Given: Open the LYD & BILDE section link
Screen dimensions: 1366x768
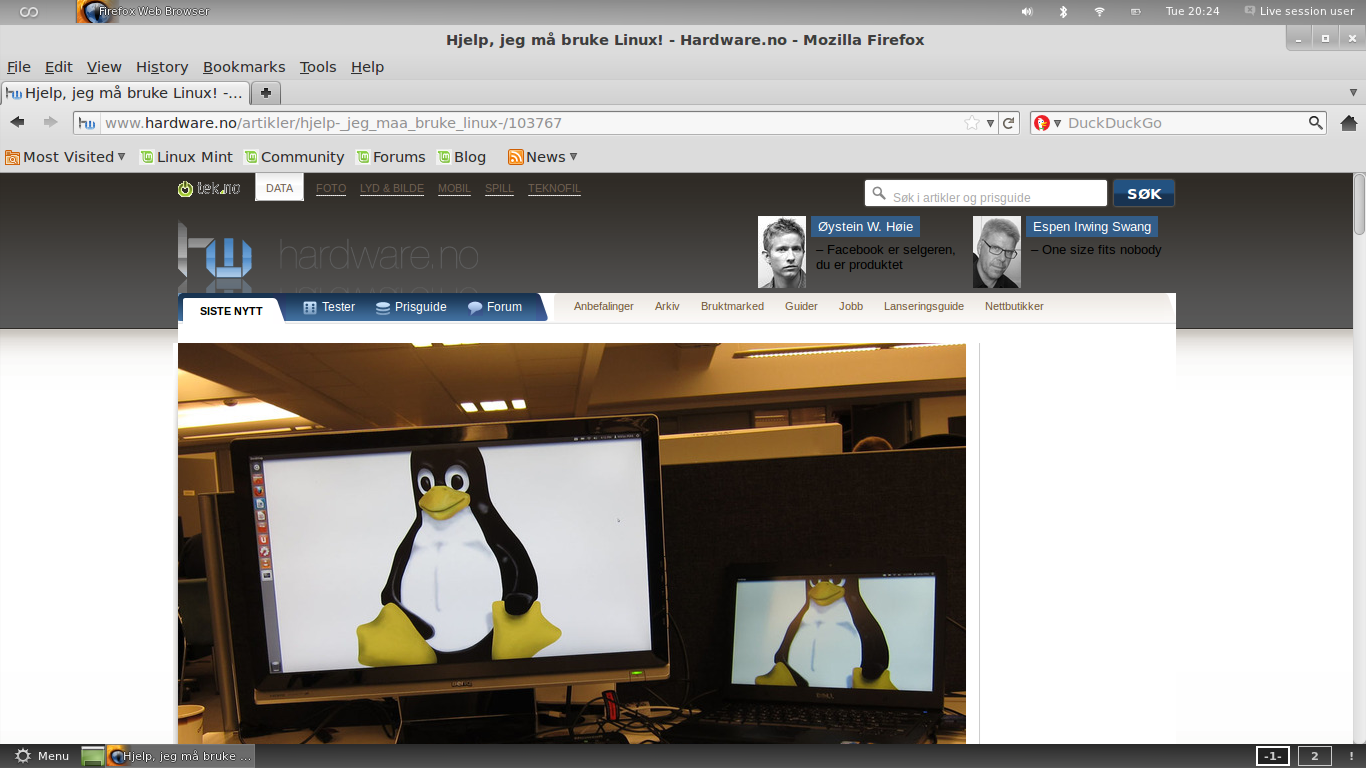Looking at the screenshot, I should point(392,188).
